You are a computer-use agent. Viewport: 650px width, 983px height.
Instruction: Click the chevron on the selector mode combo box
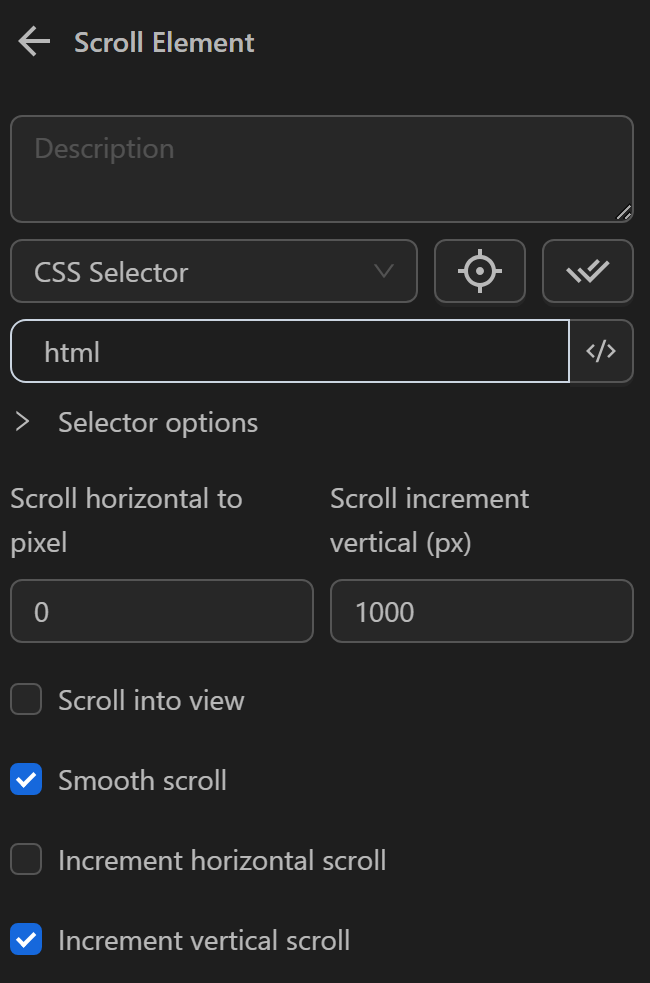pyautogui.click(x=383, y=271)
